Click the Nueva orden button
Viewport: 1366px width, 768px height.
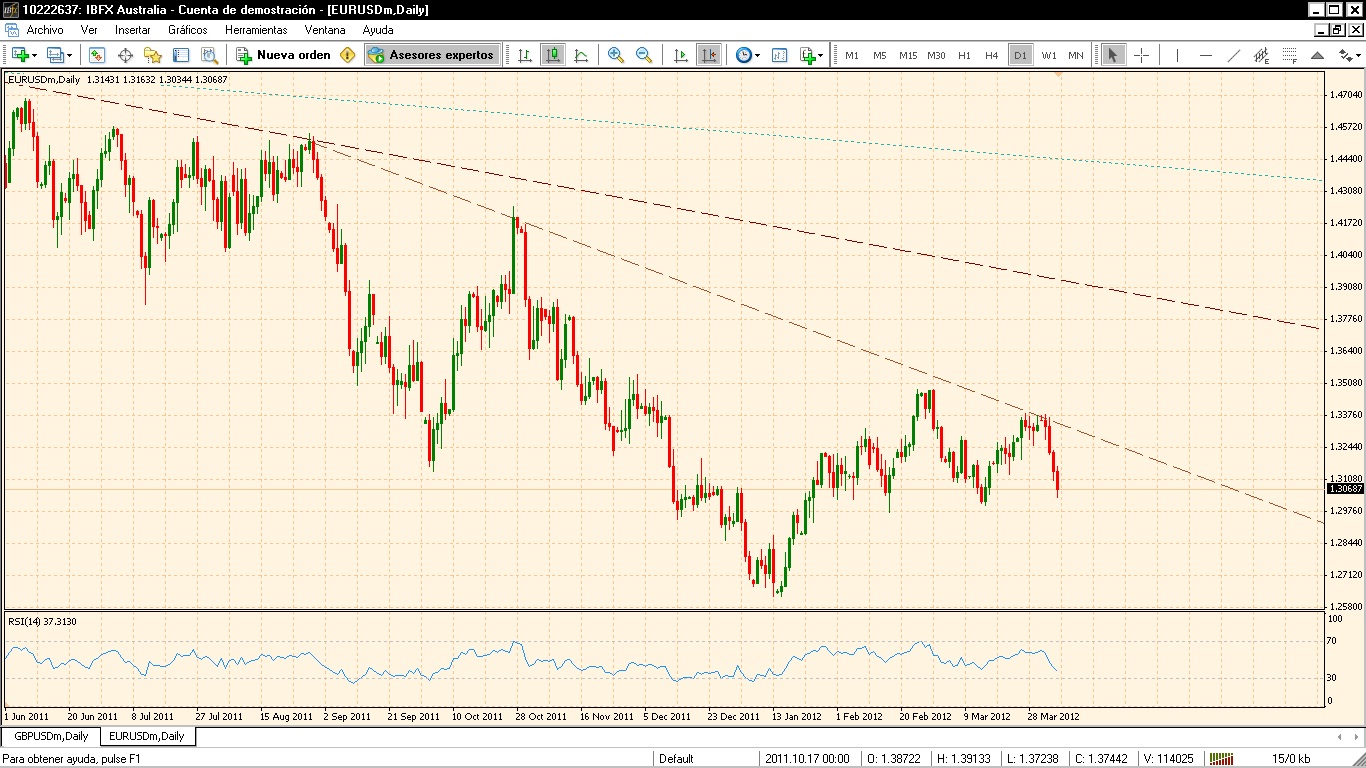(x=283, y=55)
